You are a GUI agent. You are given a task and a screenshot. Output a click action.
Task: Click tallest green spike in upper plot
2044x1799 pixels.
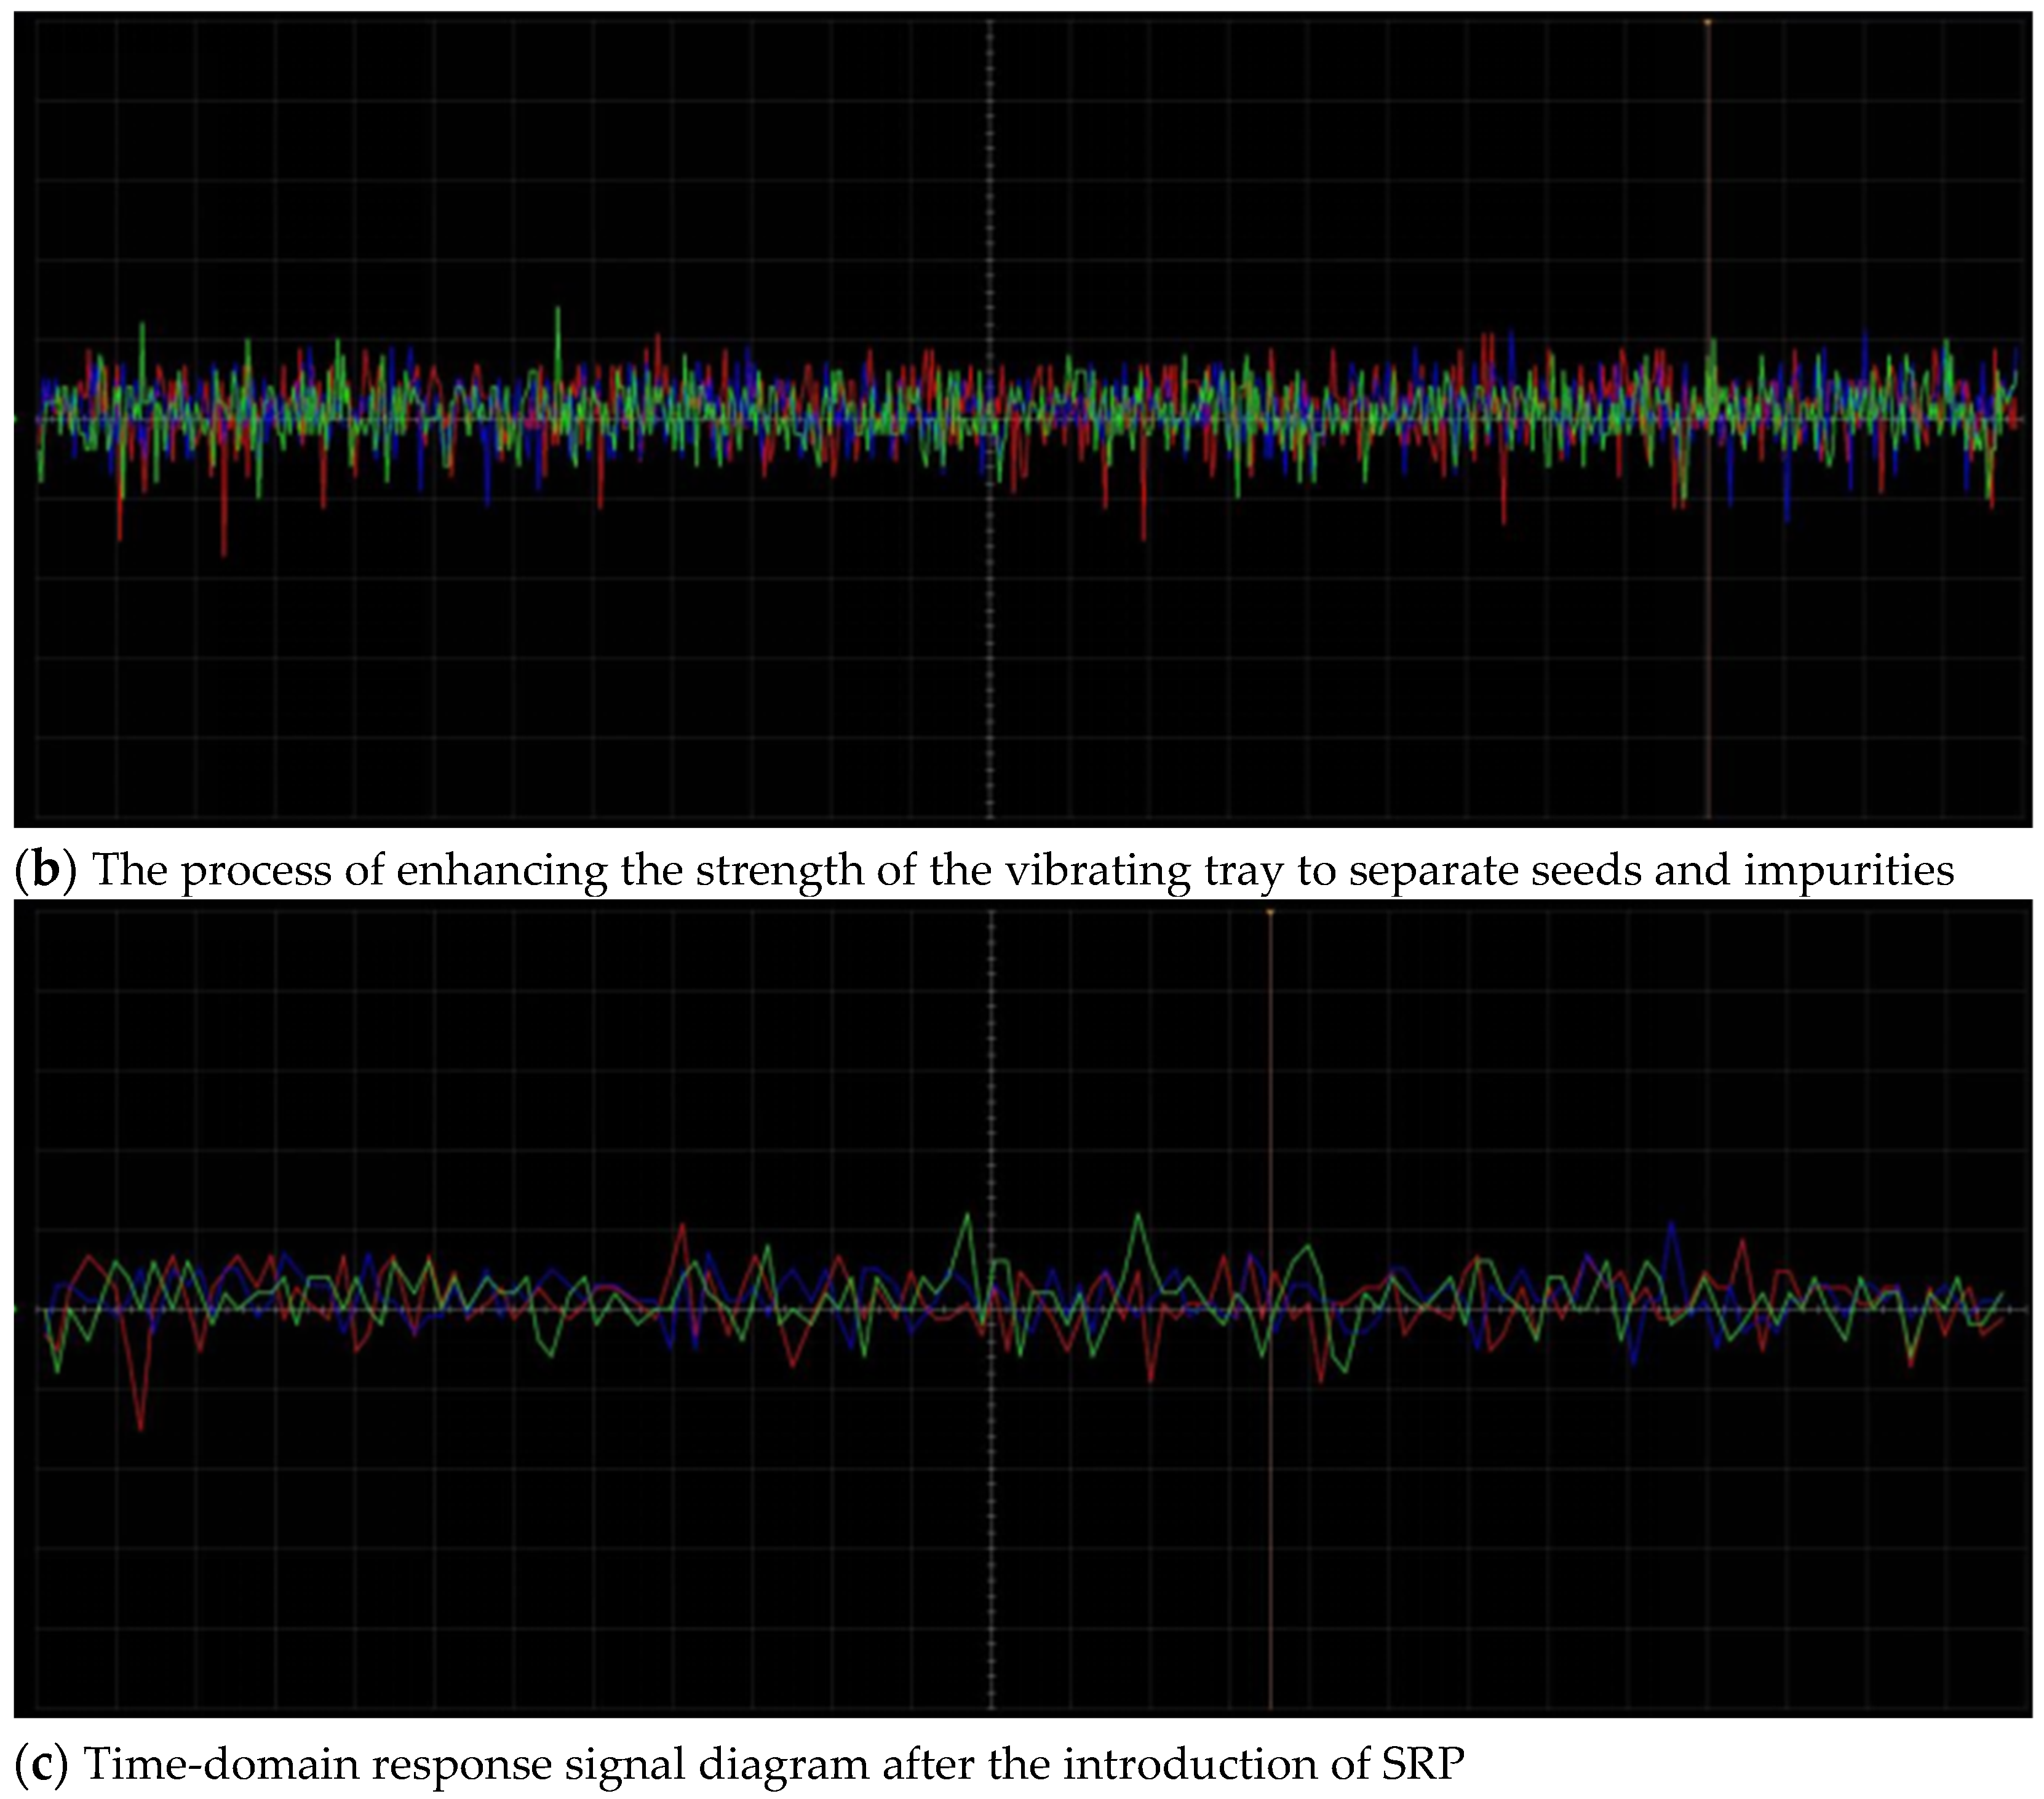pyautogui.click(x=558, y=312)
